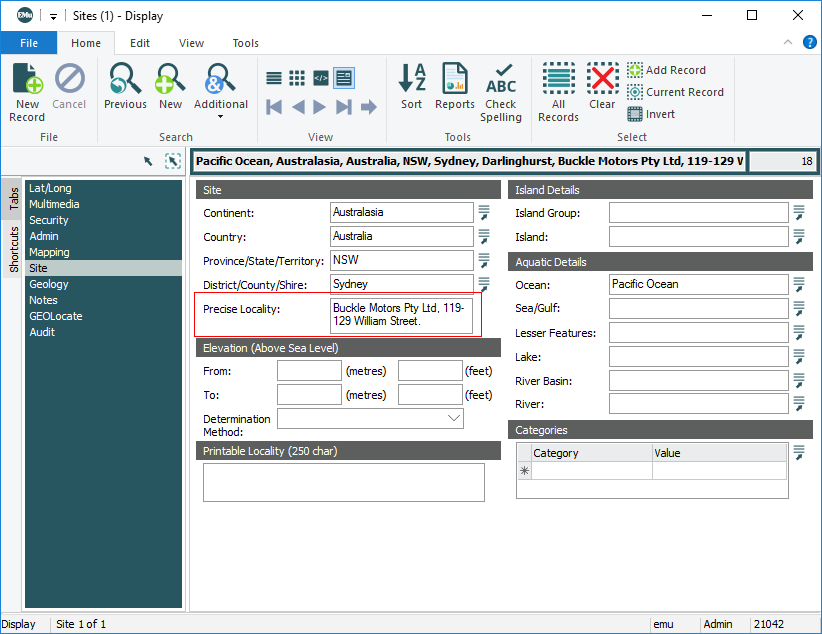Expand the Determination Method combo box
Viewport: 822px width, 634px height.
pos(455,418)
